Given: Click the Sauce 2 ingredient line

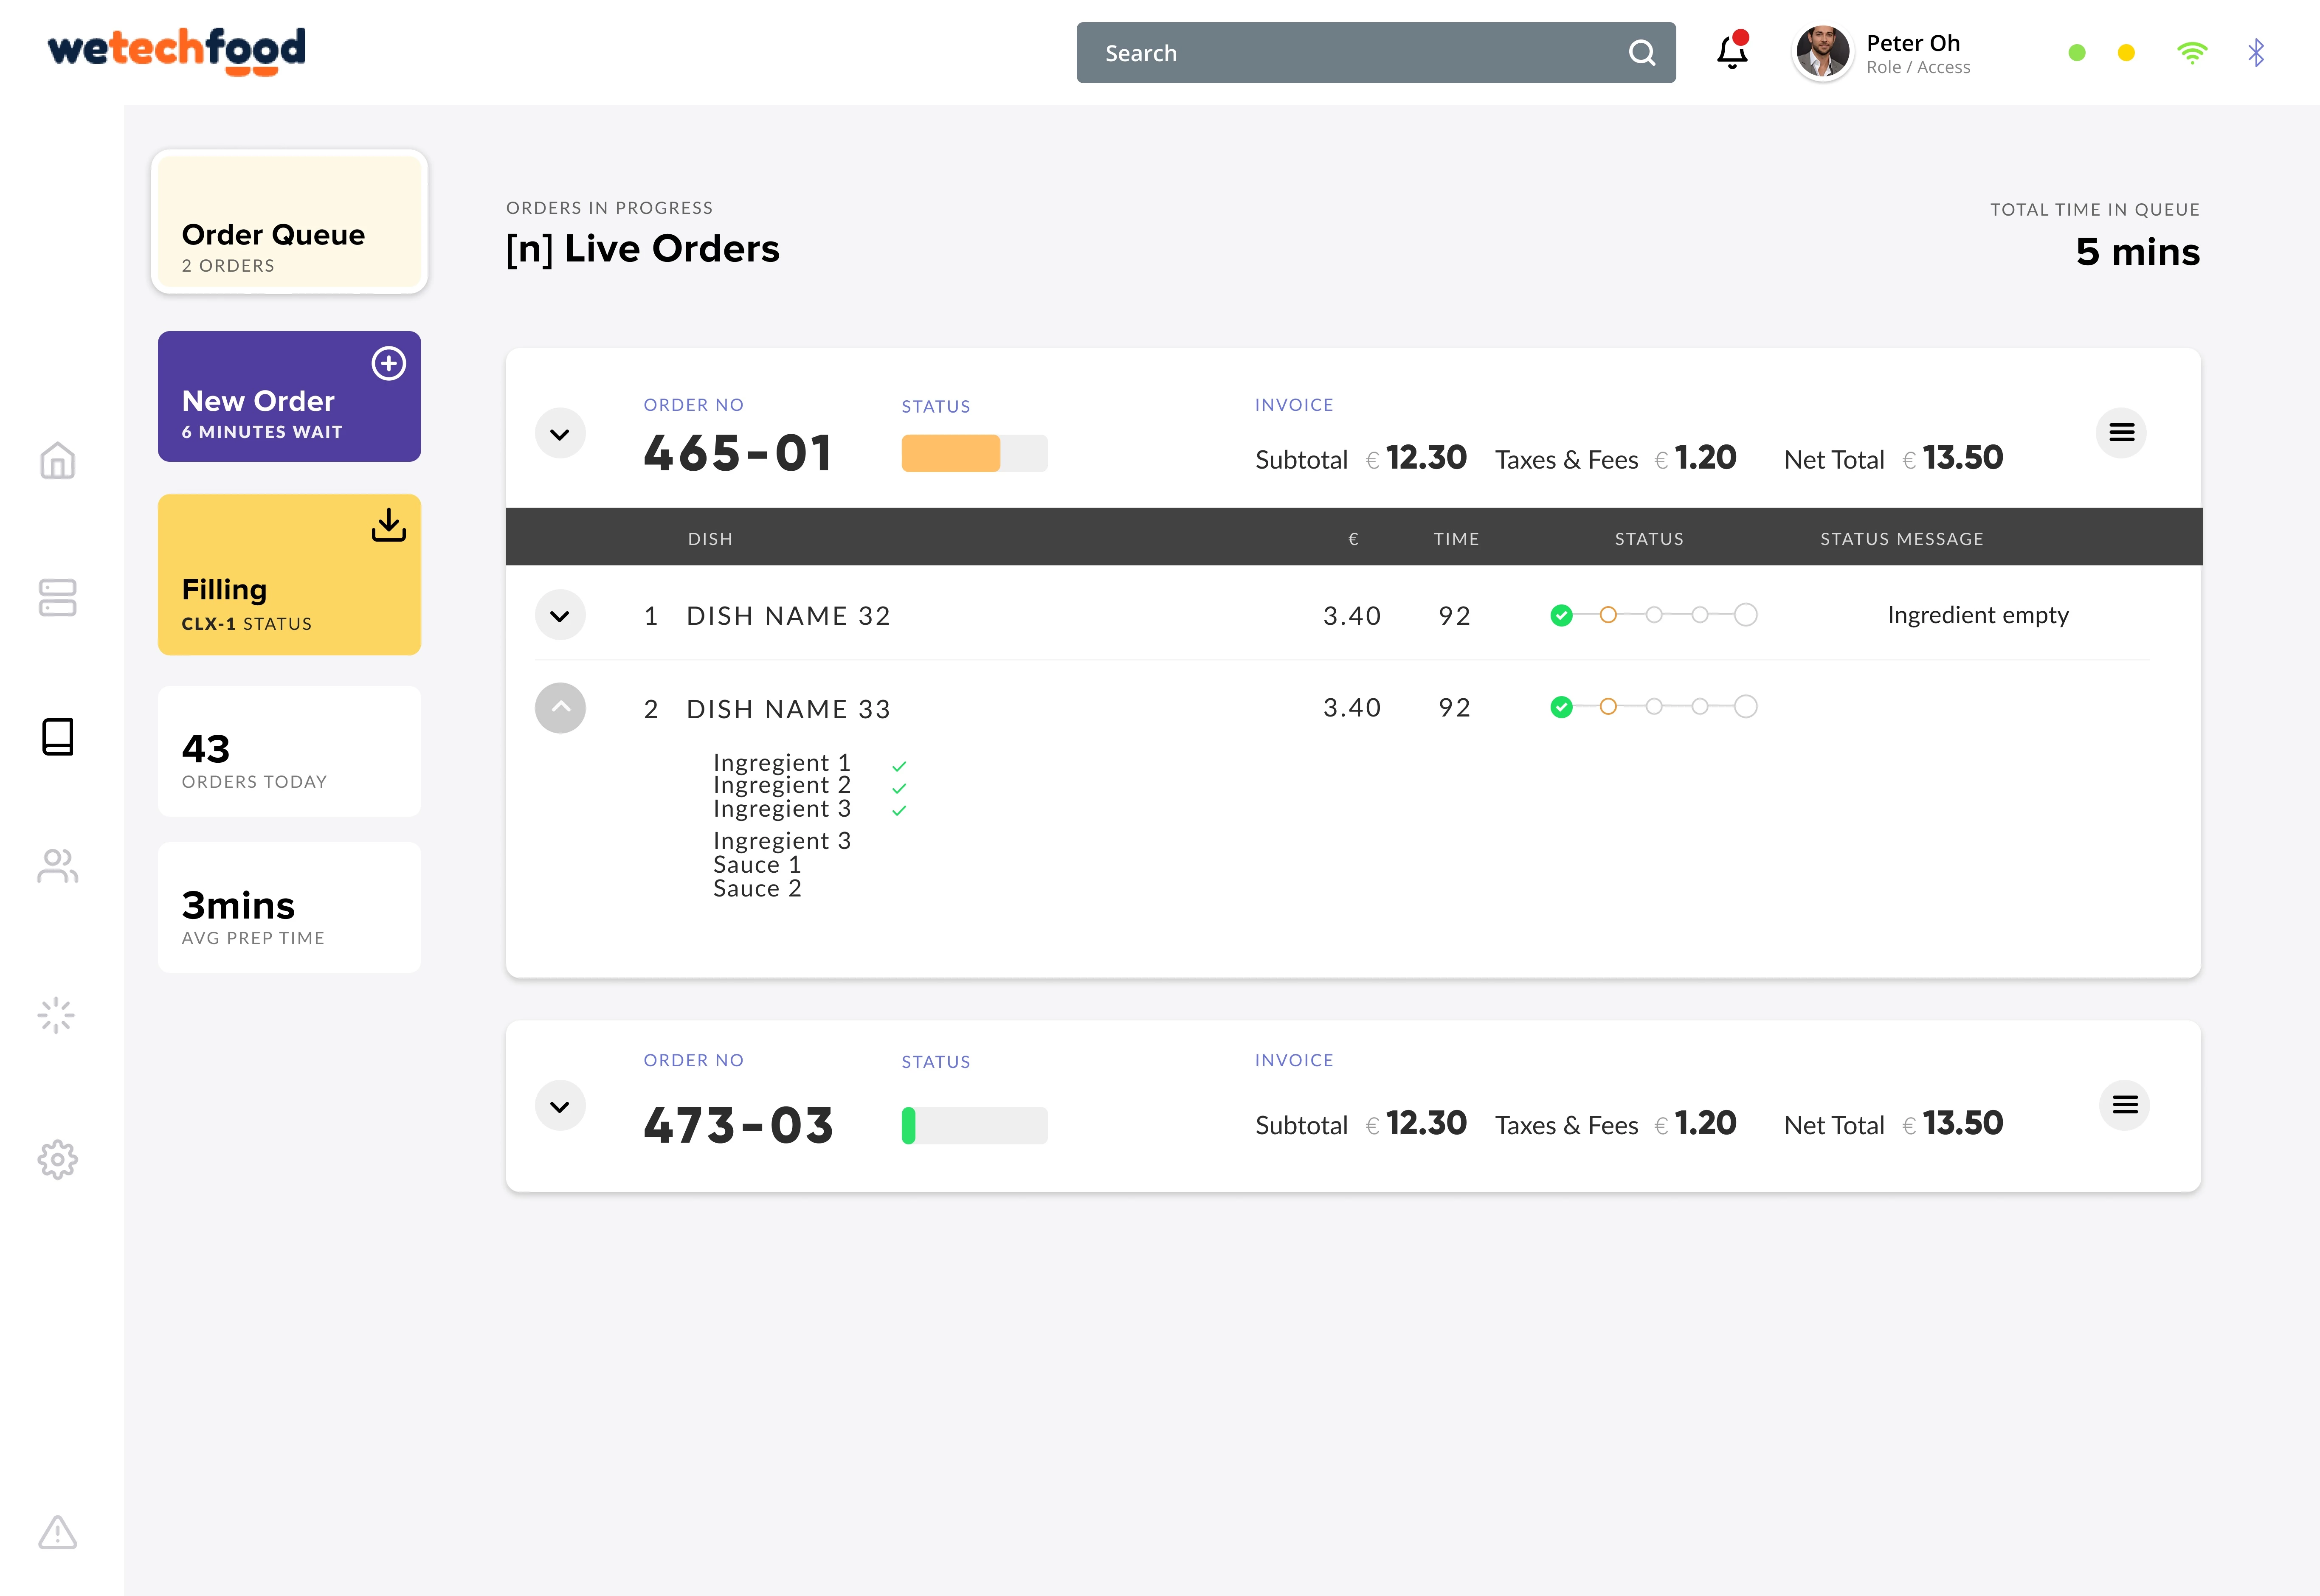Looking at the screenshot, I should [x=757, y=889].
